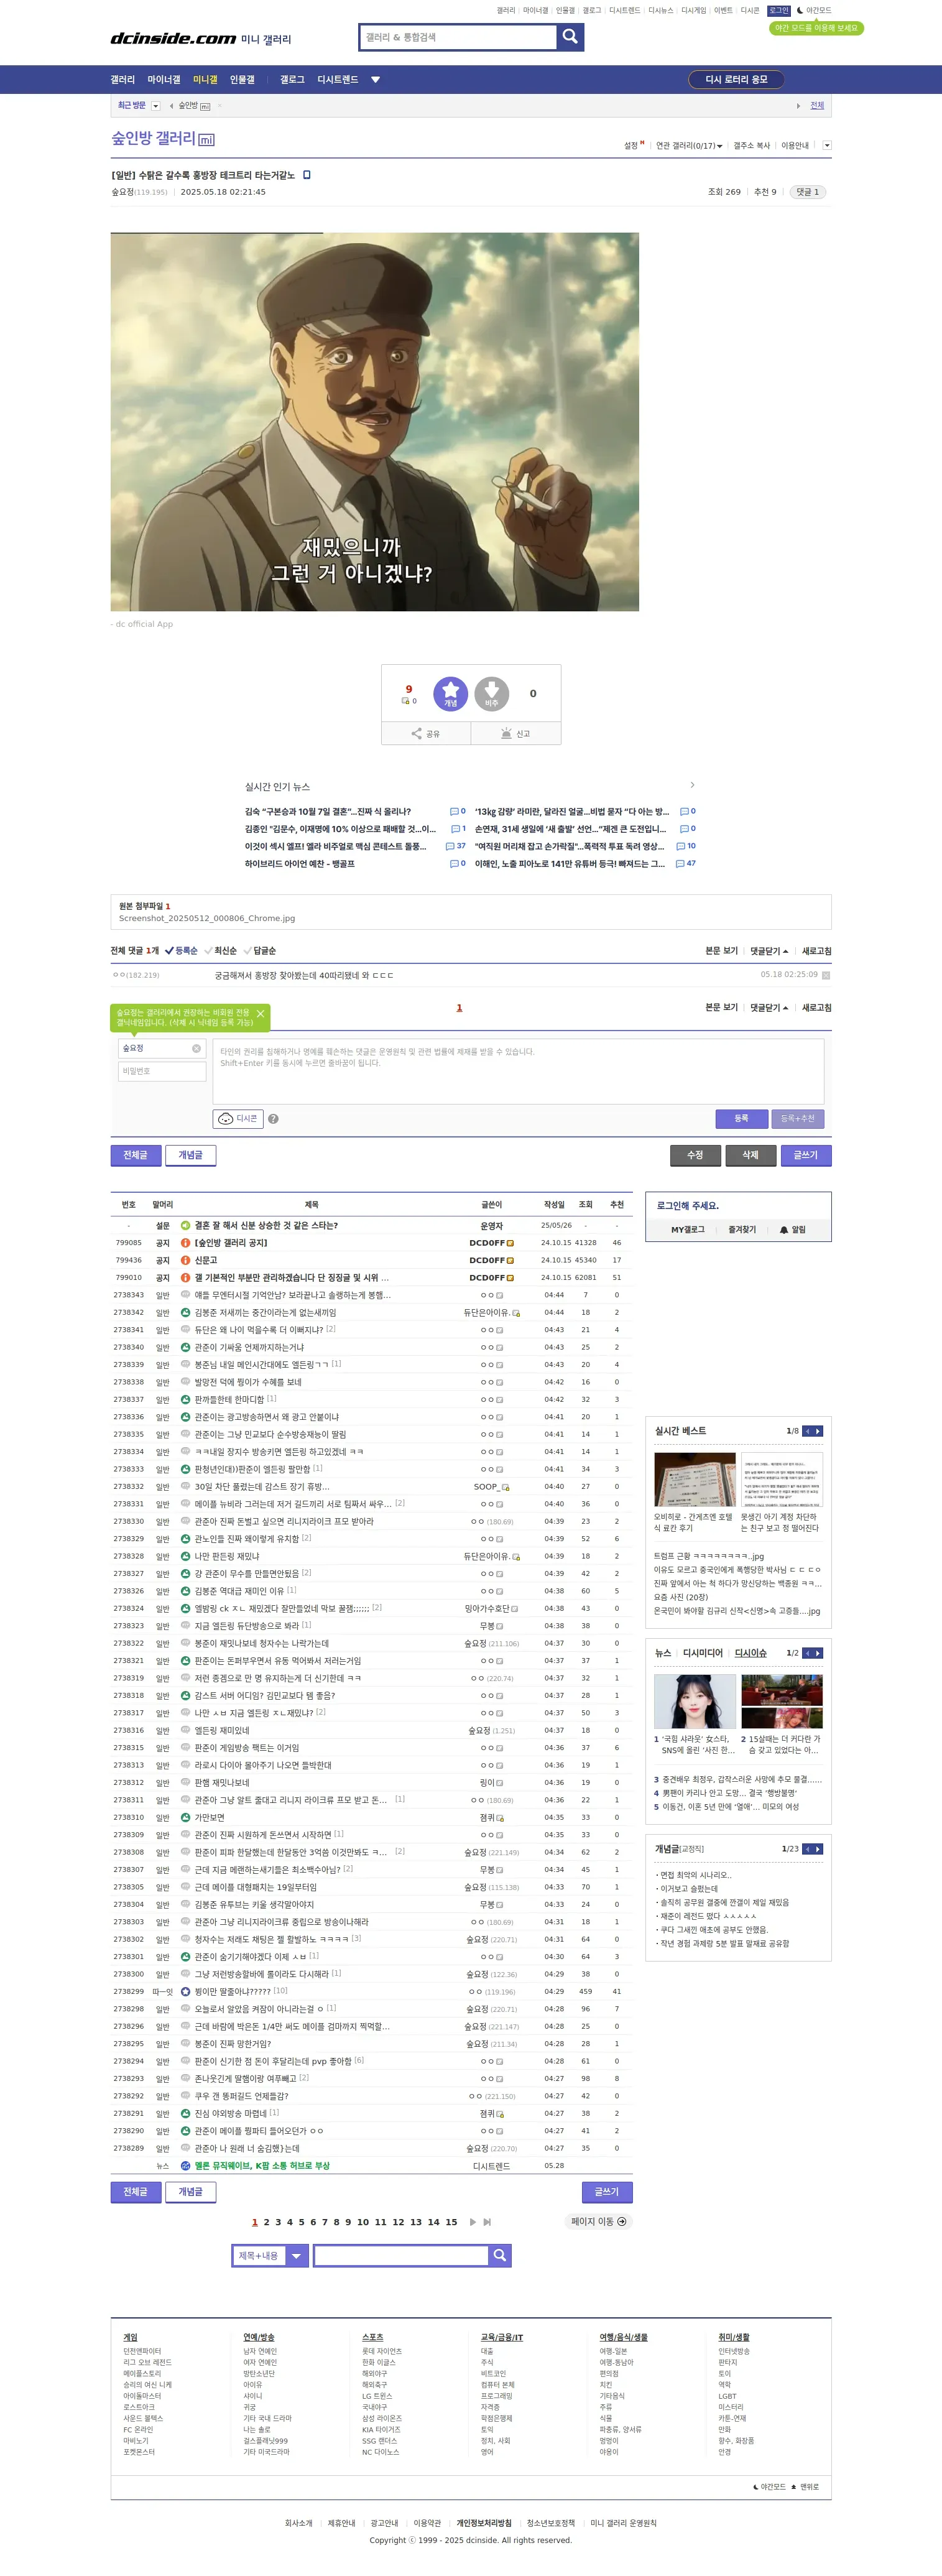Click the search magnifier icon beside the top search box

point(570,37)
